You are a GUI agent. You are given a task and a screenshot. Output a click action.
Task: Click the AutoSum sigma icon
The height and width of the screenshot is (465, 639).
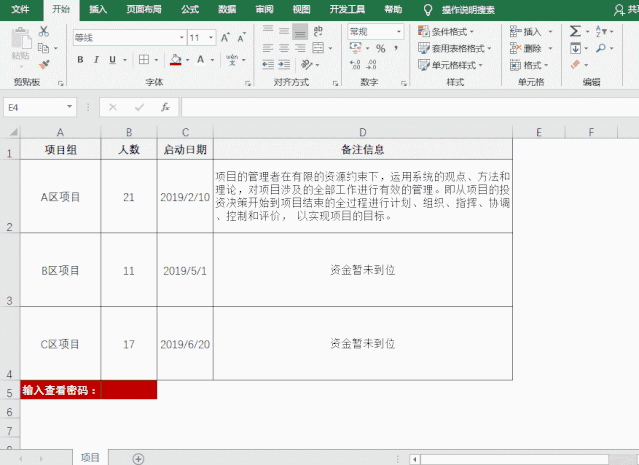575,32
